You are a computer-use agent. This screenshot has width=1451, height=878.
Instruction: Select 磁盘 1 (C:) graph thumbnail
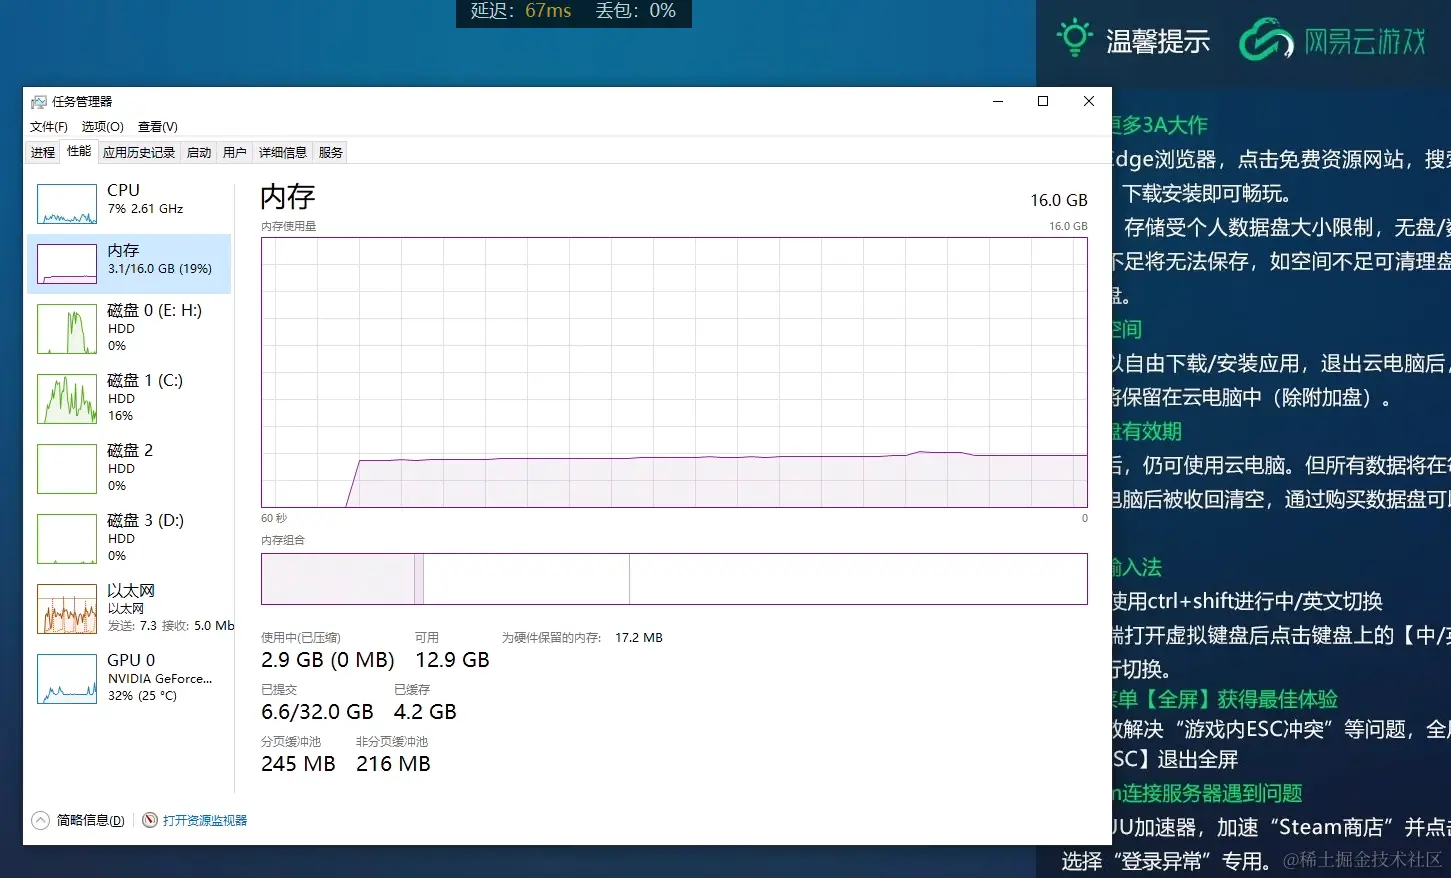coord(67,399)
